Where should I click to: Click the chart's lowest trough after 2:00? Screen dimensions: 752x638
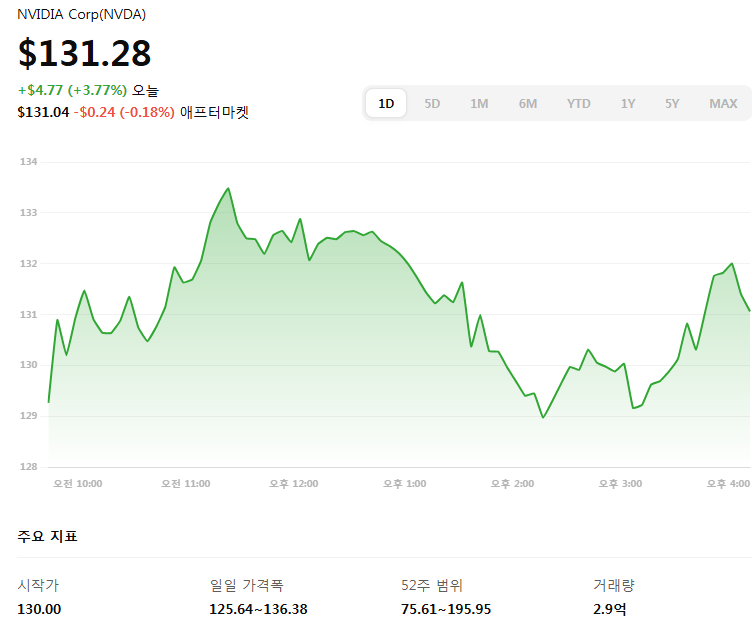point(543,417)
